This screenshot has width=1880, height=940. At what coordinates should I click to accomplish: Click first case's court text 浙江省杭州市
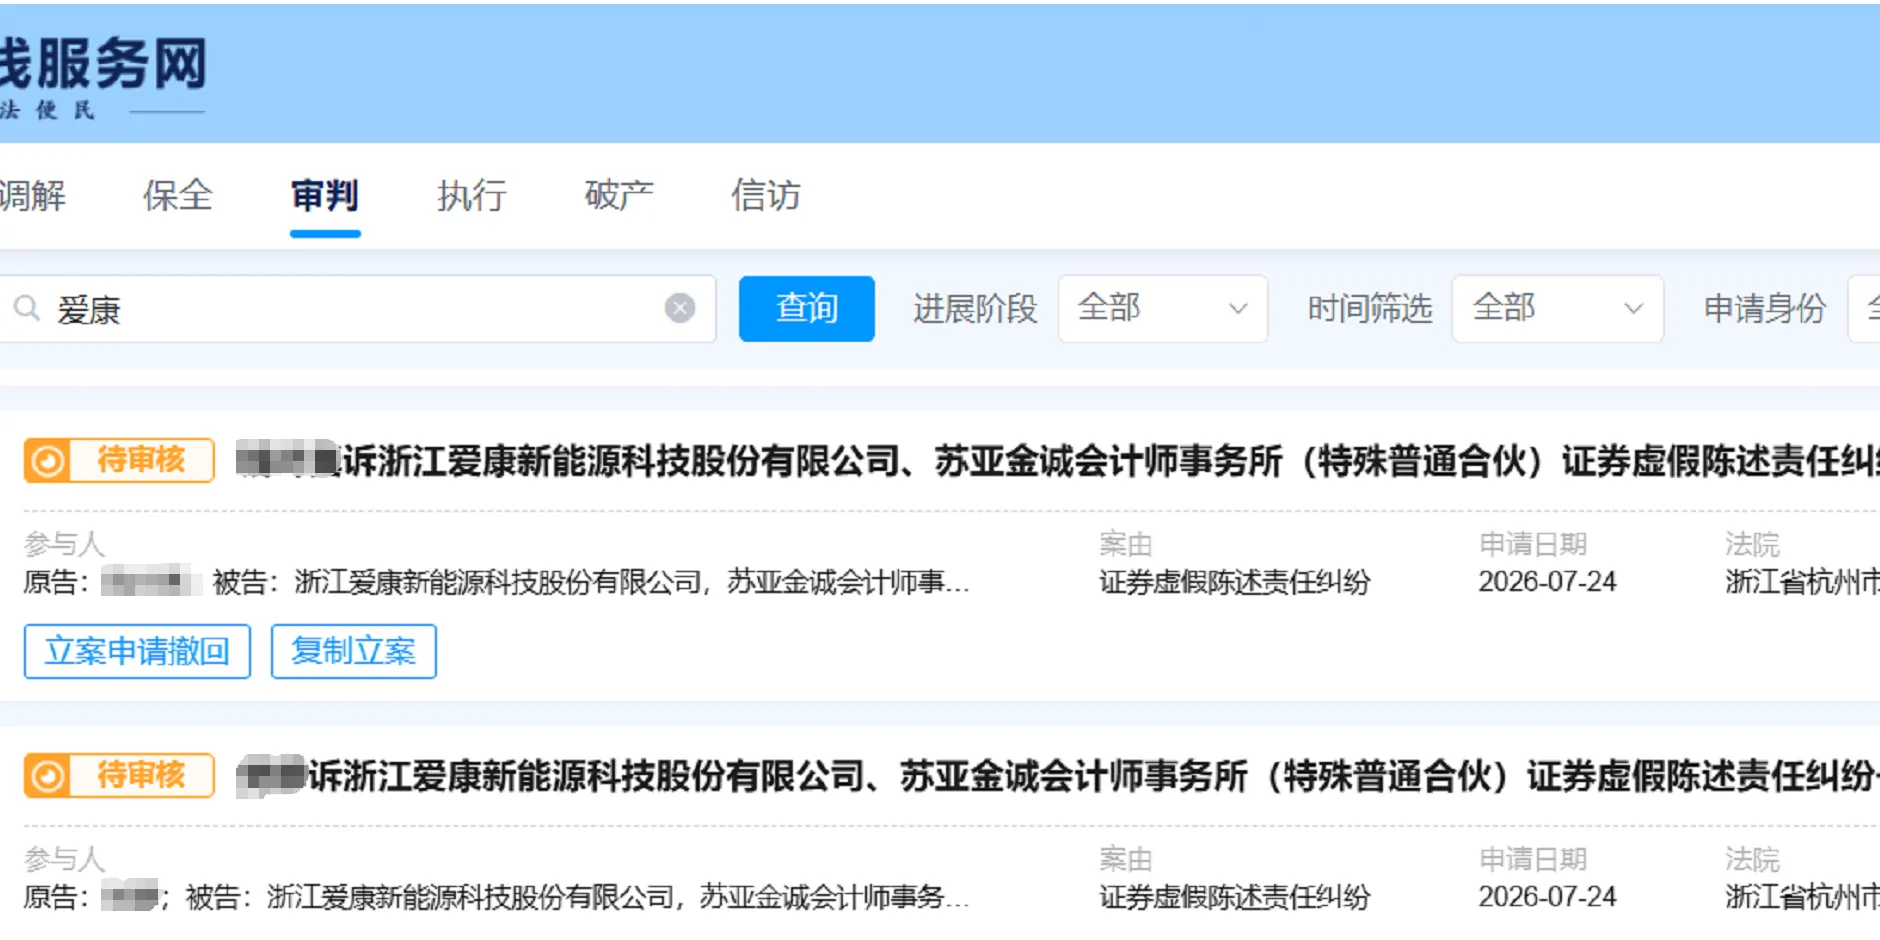tap(1802, 582)
